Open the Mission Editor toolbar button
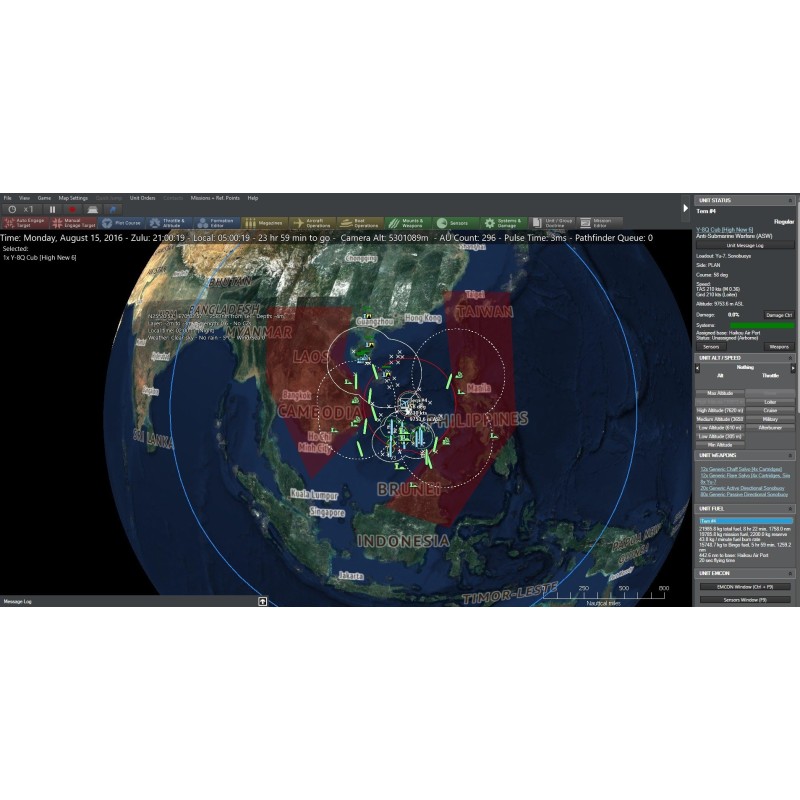 (x=598, y=223)
